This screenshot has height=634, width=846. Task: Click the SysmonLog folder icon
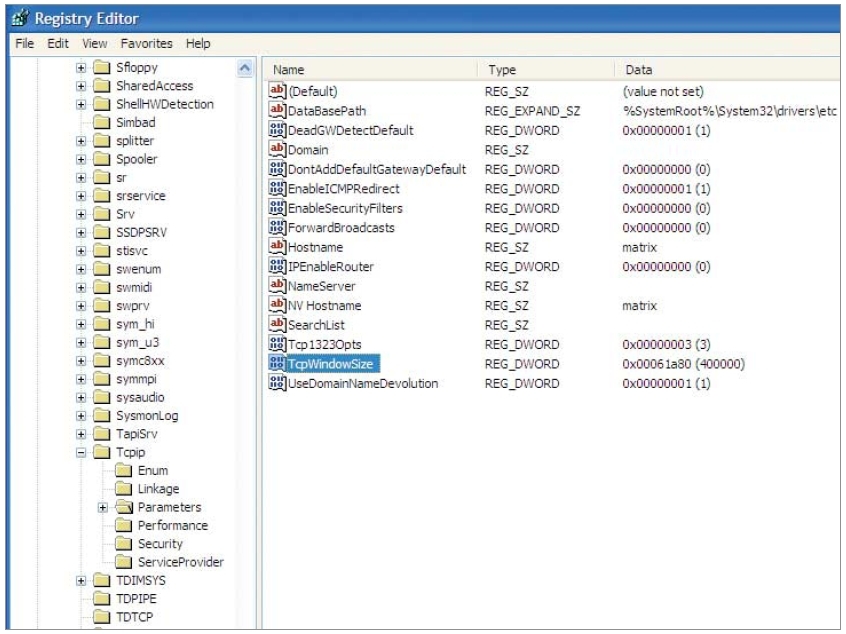(102, 415)
